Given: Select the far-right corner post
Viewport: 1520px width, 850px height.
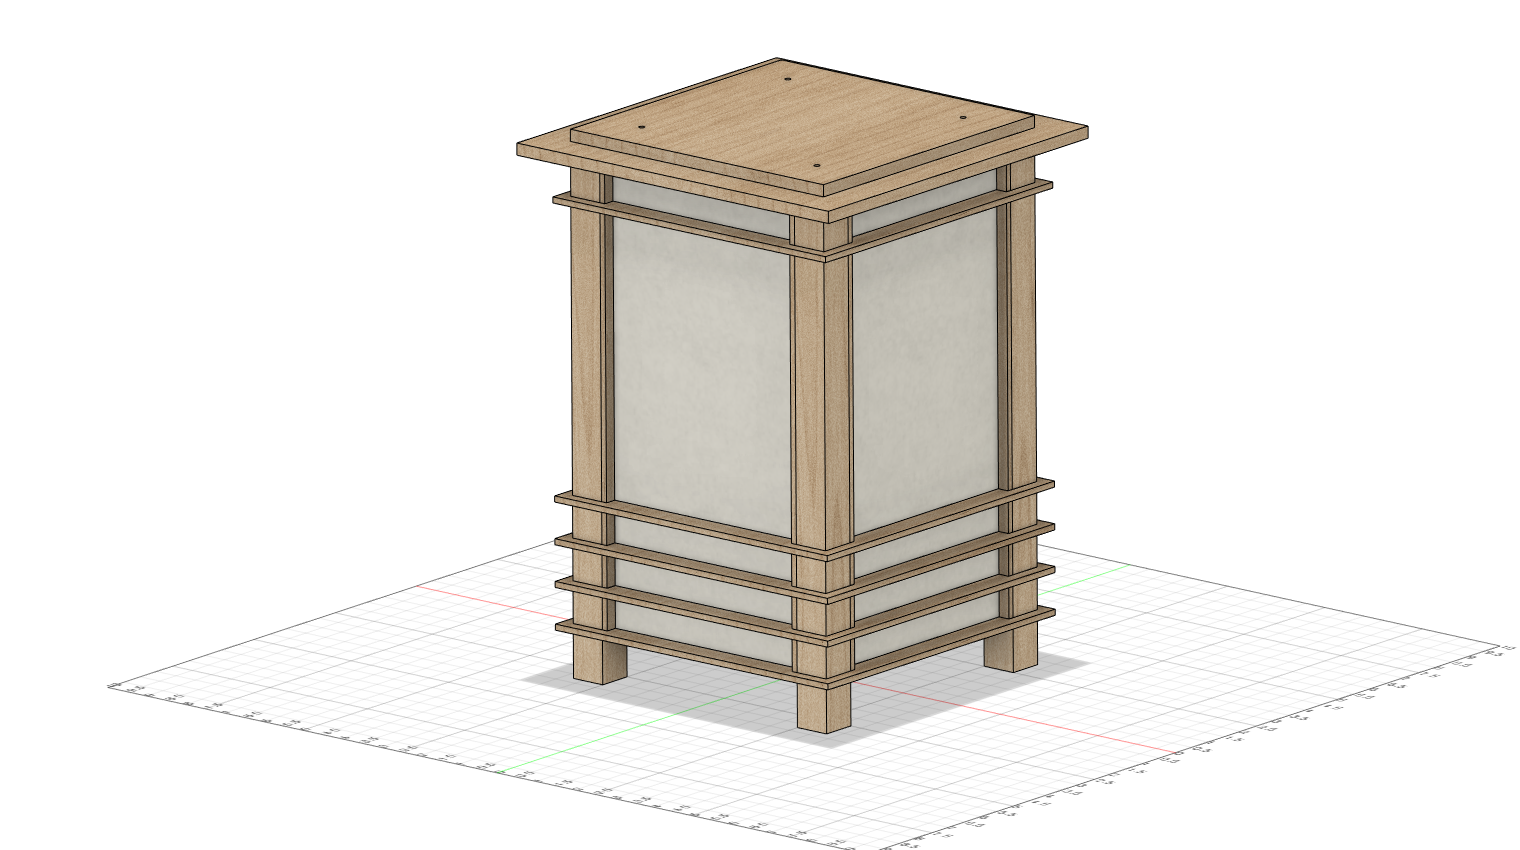Looking at the screenshot, I should 1022,340.
